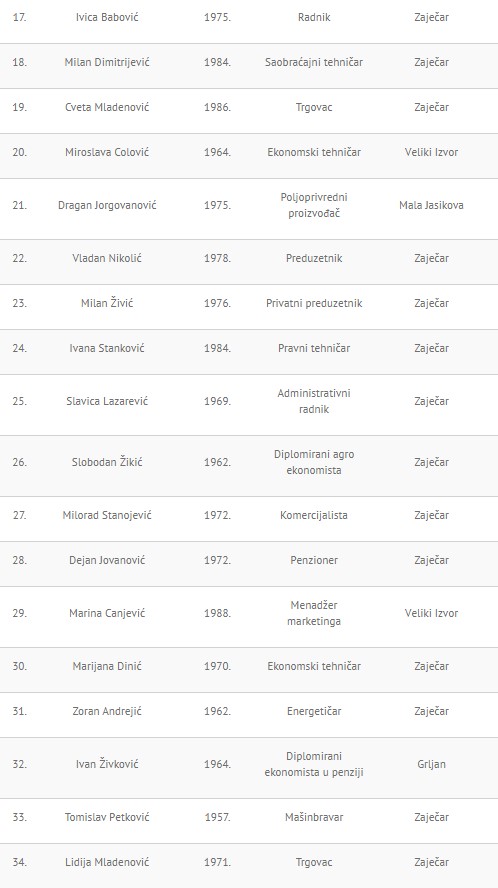Select Grljan location in row 32
498x888 pixels.
click(x=431, y=764)
